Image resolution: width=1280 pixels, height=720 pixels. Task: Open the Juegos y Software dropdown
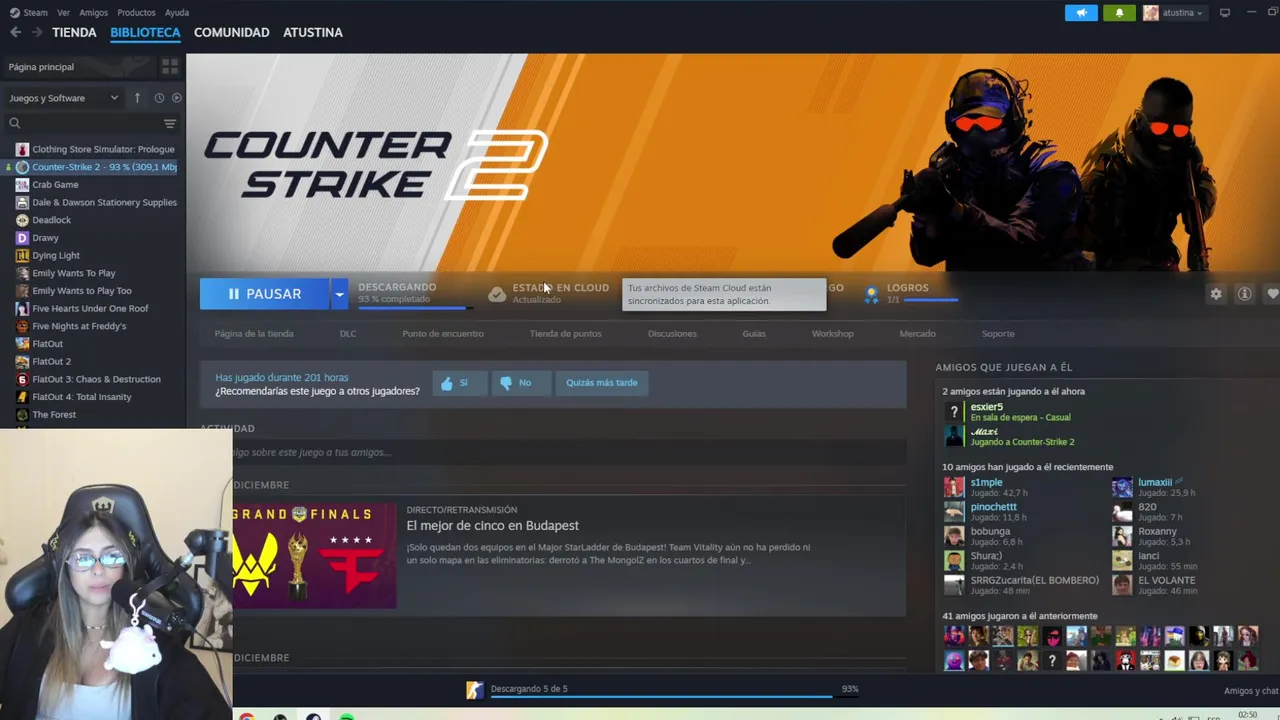(63, 98)
